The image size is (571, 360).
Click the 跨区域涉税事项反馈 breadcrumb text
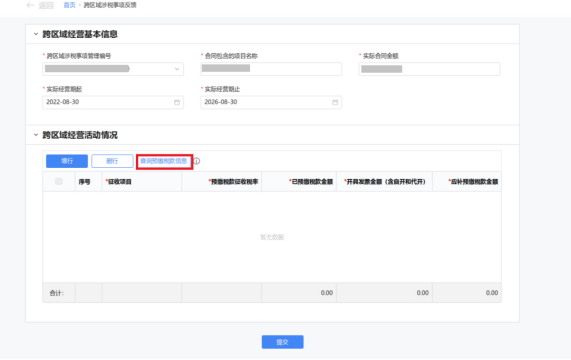110,5
